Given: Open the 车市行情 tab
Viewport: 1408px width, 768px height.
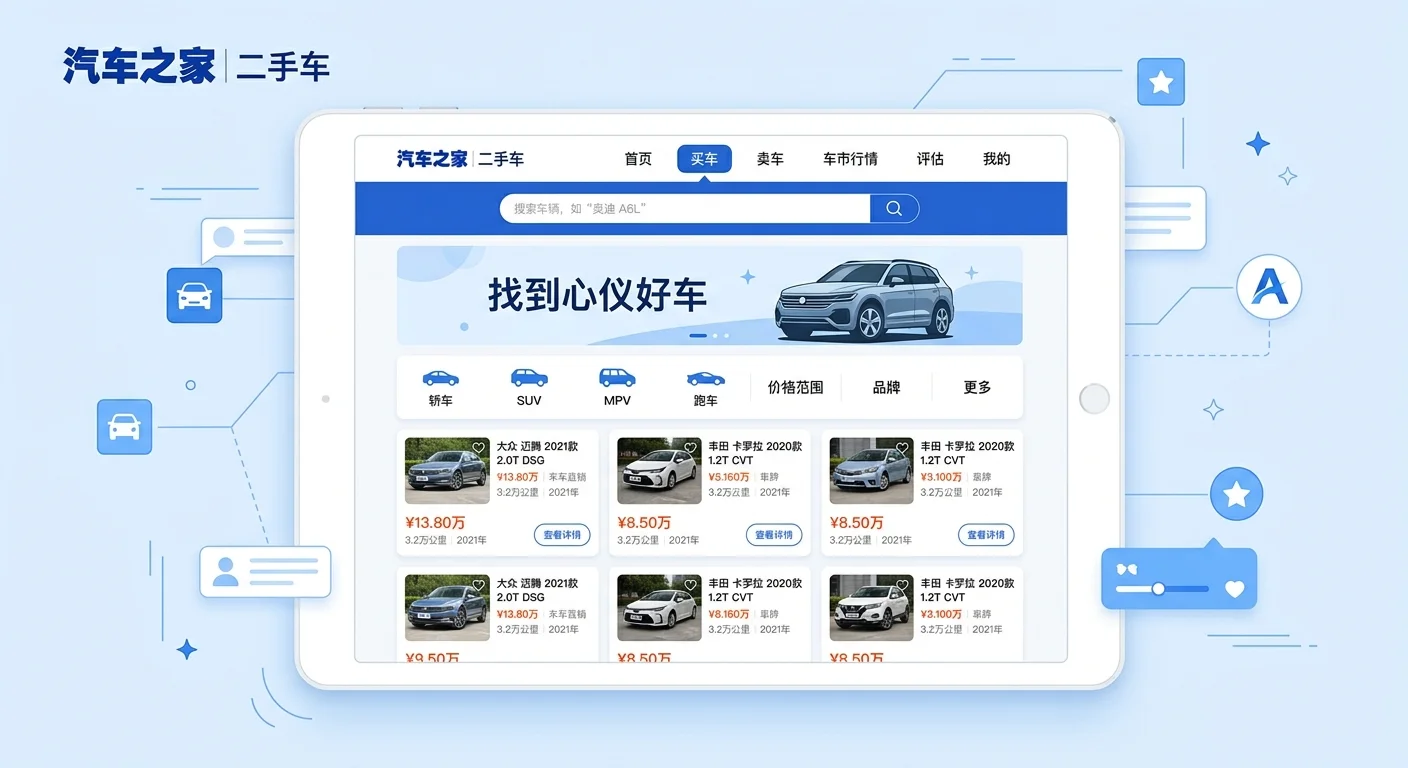Looking at the screenshot, I should tap(850, 159).
